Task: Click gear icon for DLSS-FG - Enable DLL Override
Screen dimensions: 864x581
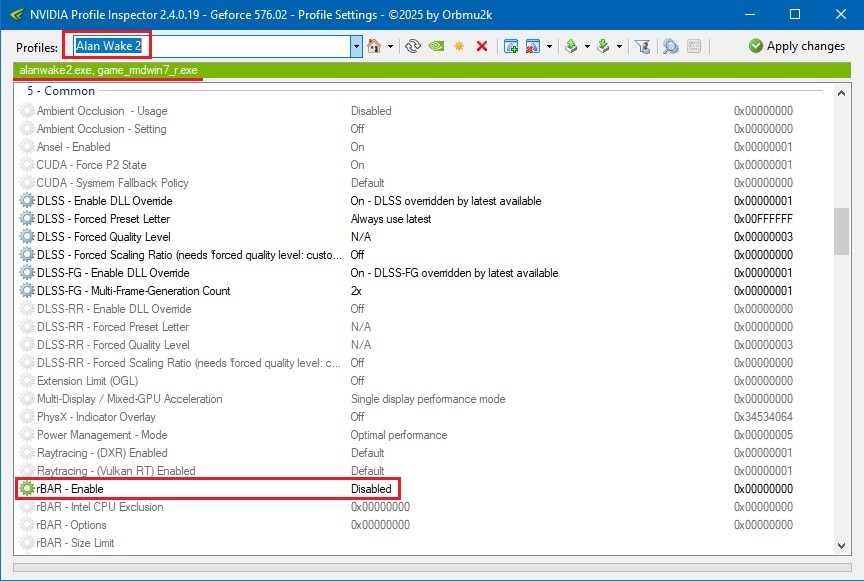Action: point(27,273)
